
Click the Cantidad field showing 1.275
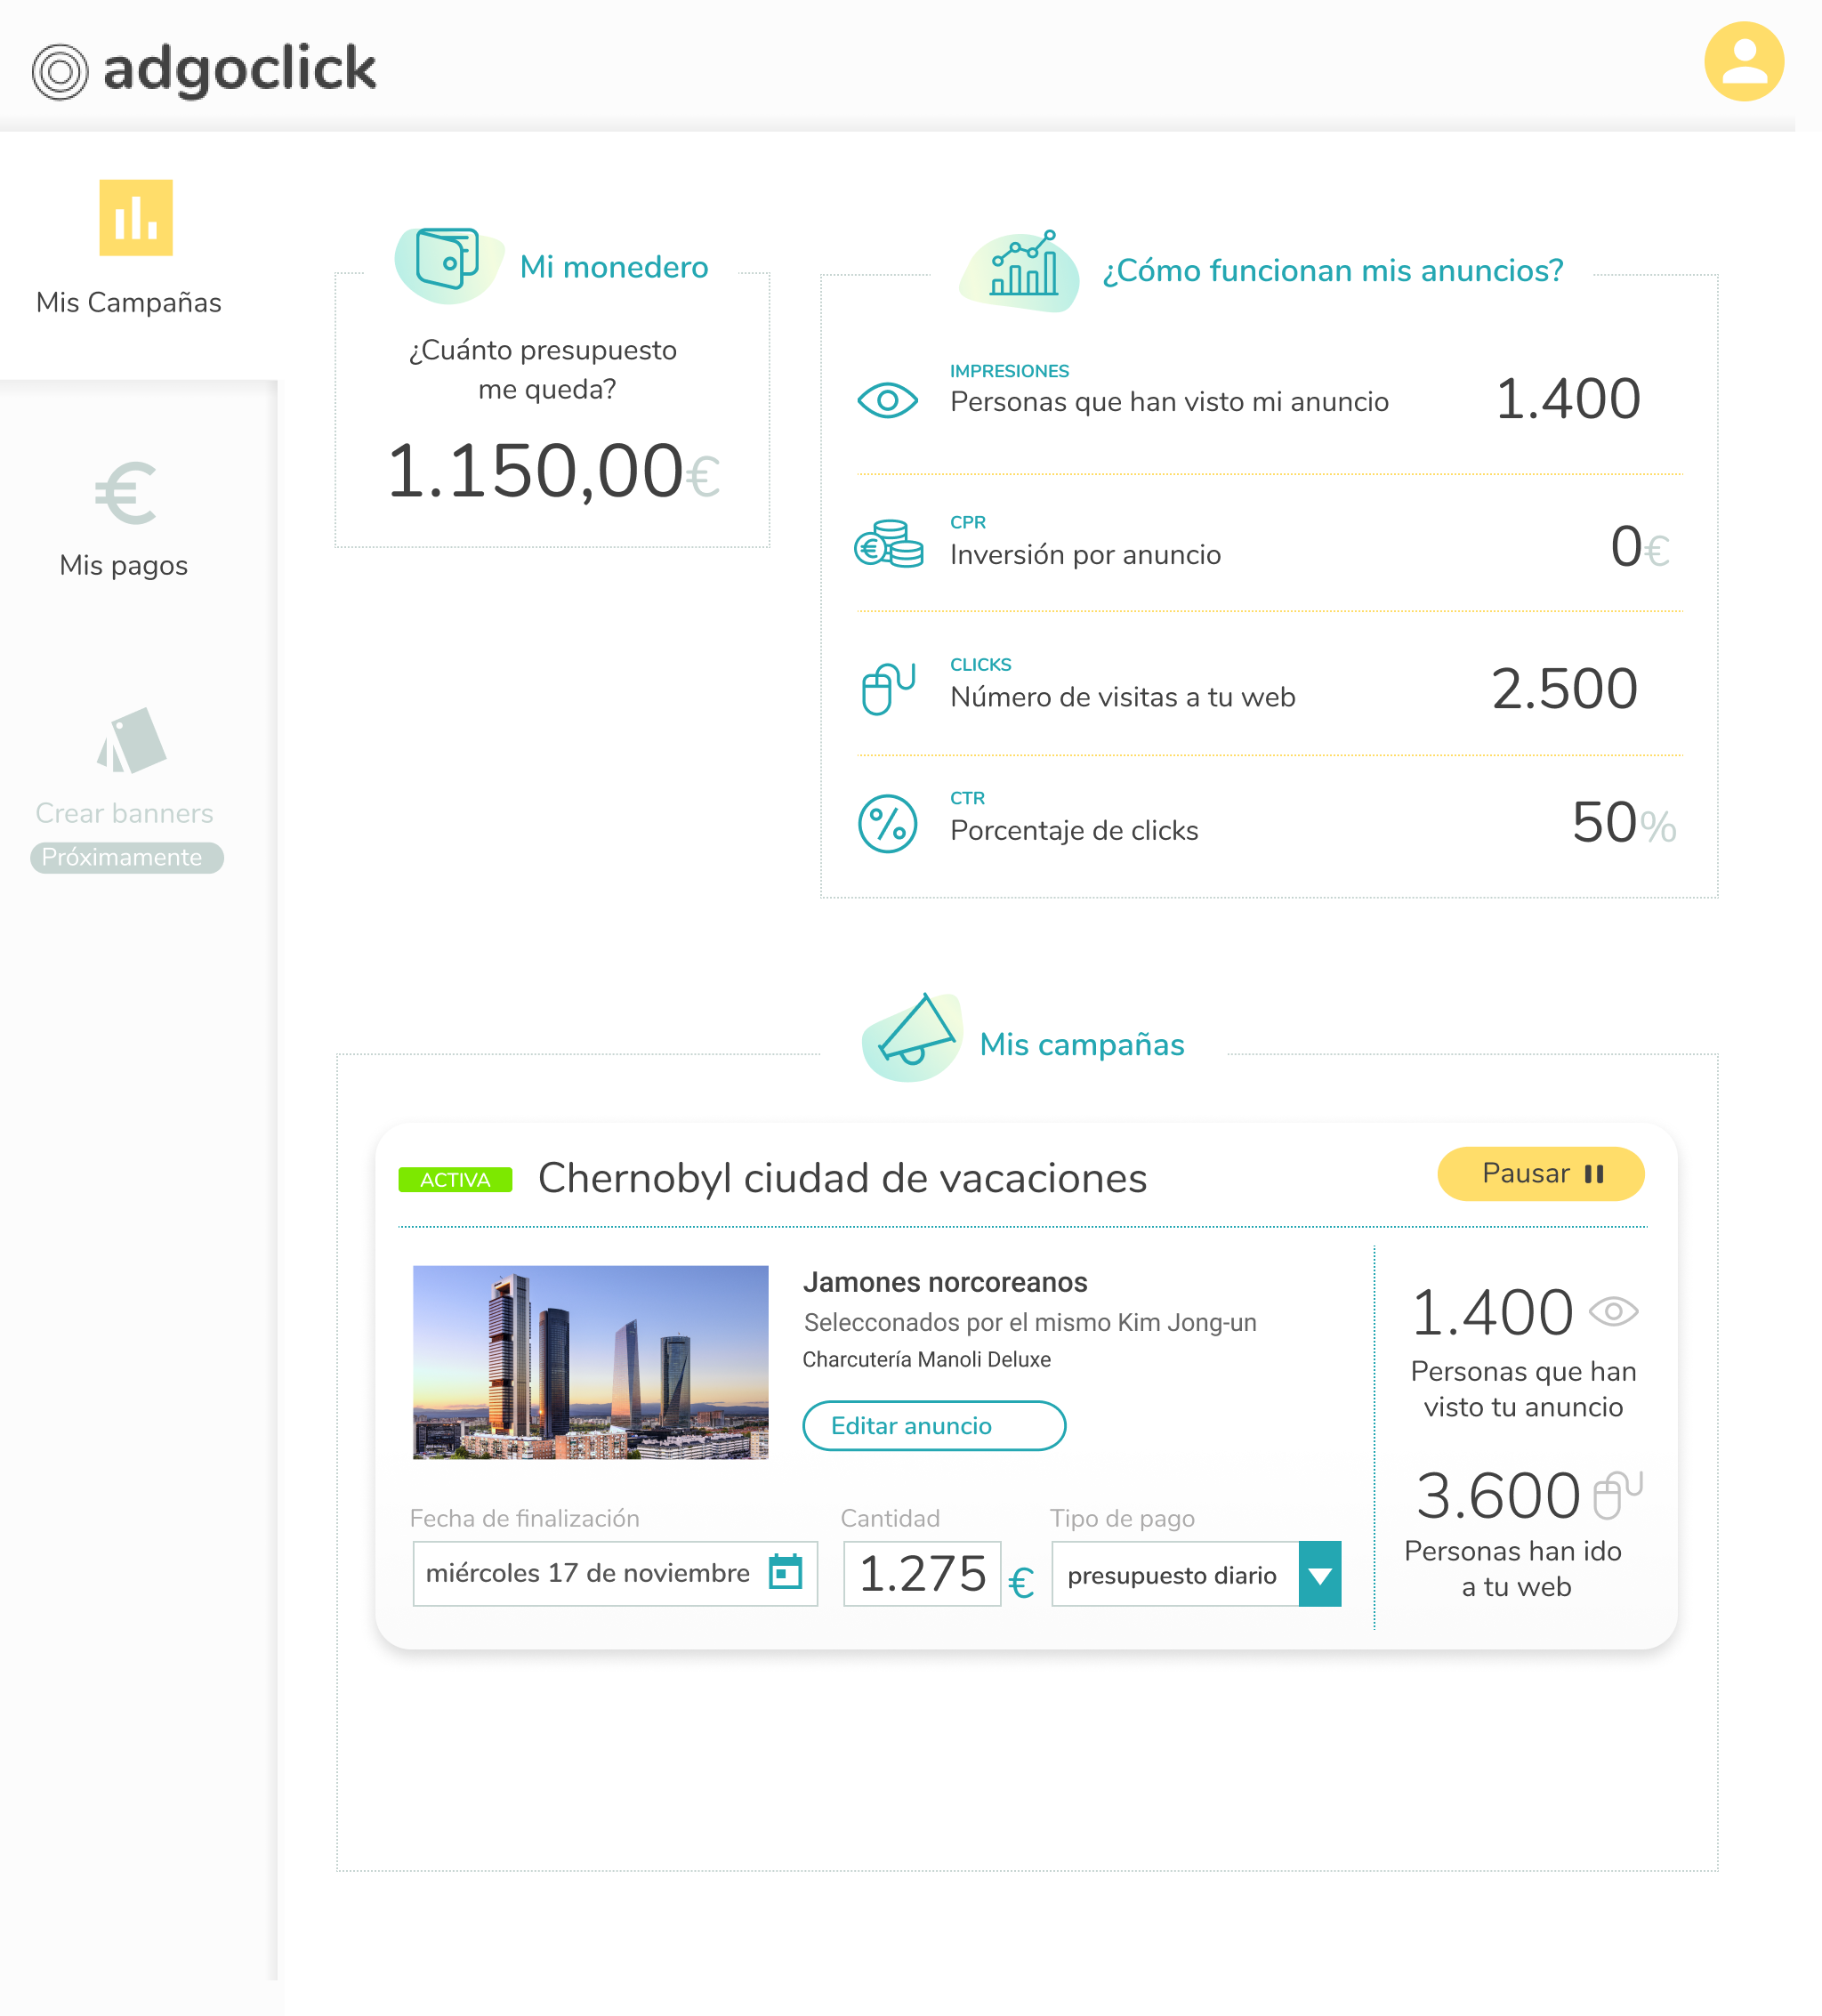(x=921, y=1573)
